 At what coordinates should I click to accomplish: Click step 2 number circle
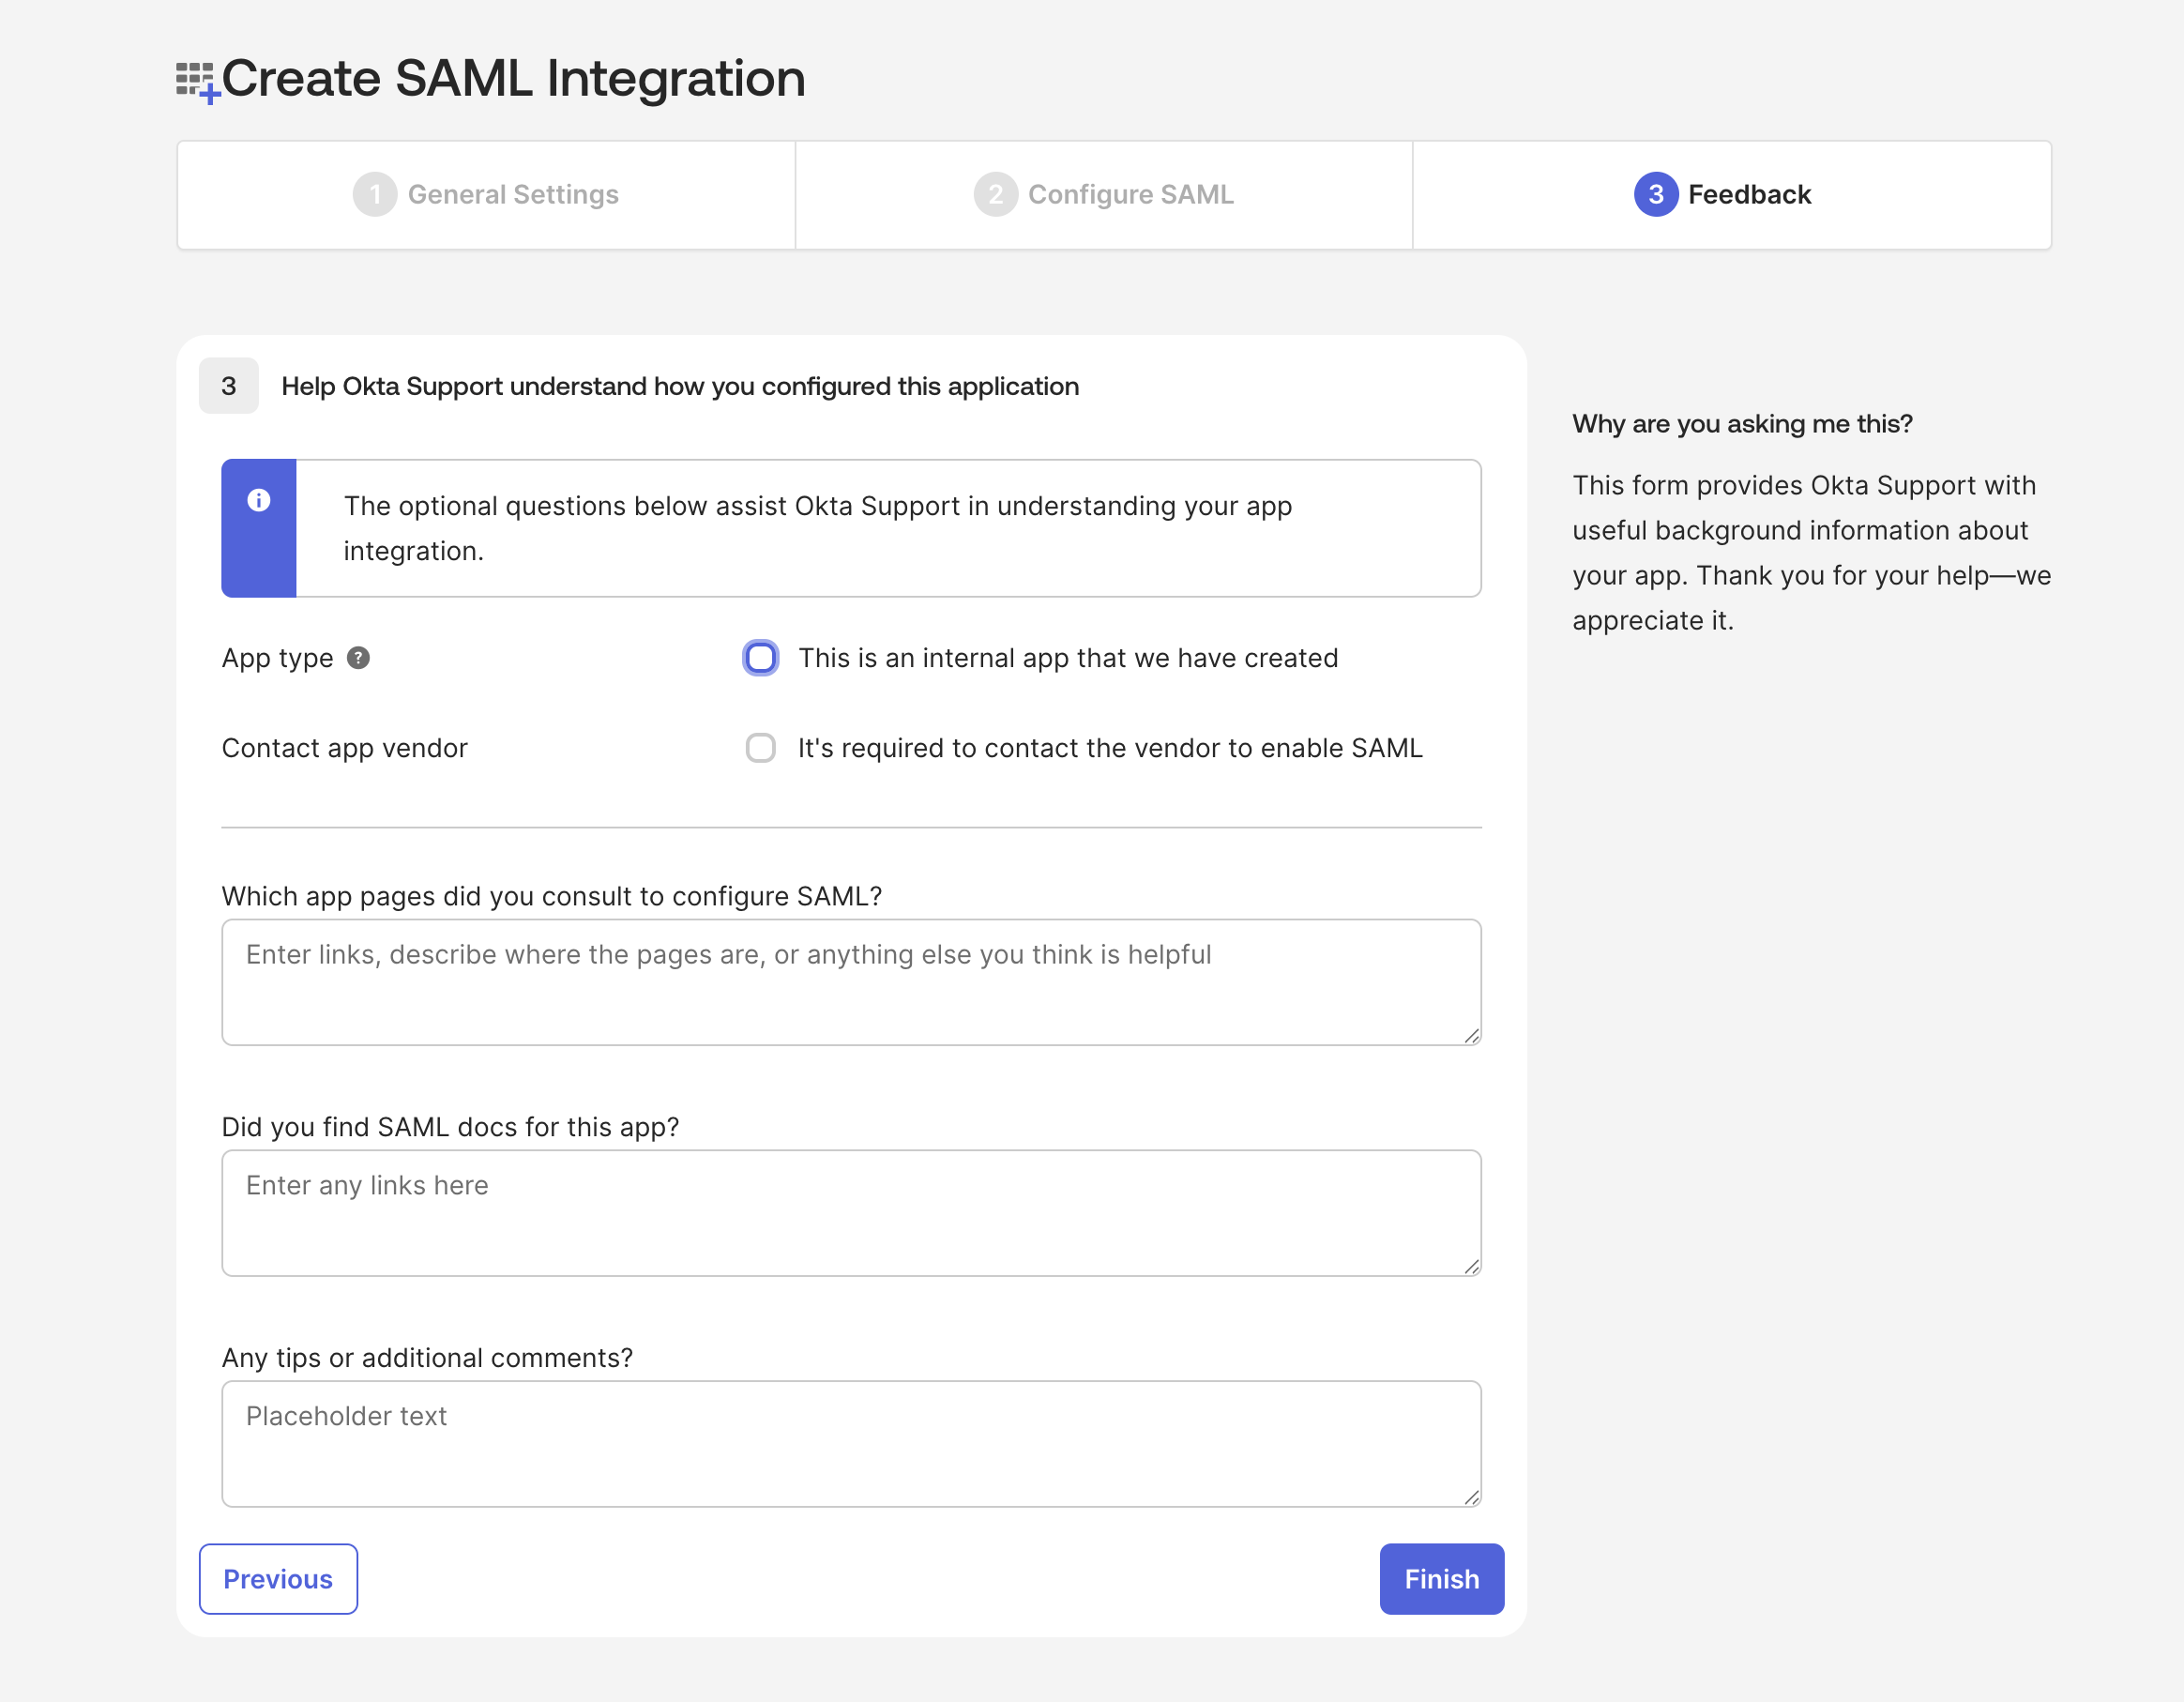click(x=995, y=194)
